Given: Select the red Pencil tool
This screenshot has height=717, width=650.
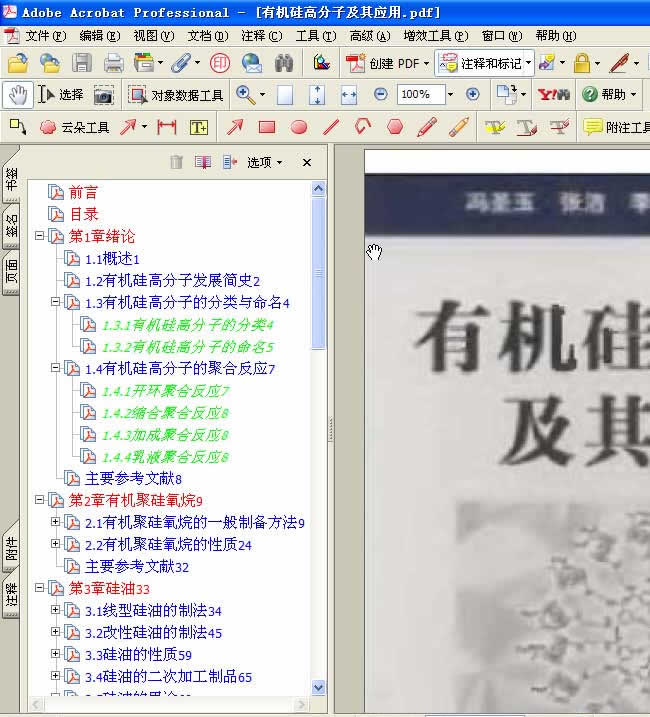Looking at the screenshot, I should pos(427,127).
